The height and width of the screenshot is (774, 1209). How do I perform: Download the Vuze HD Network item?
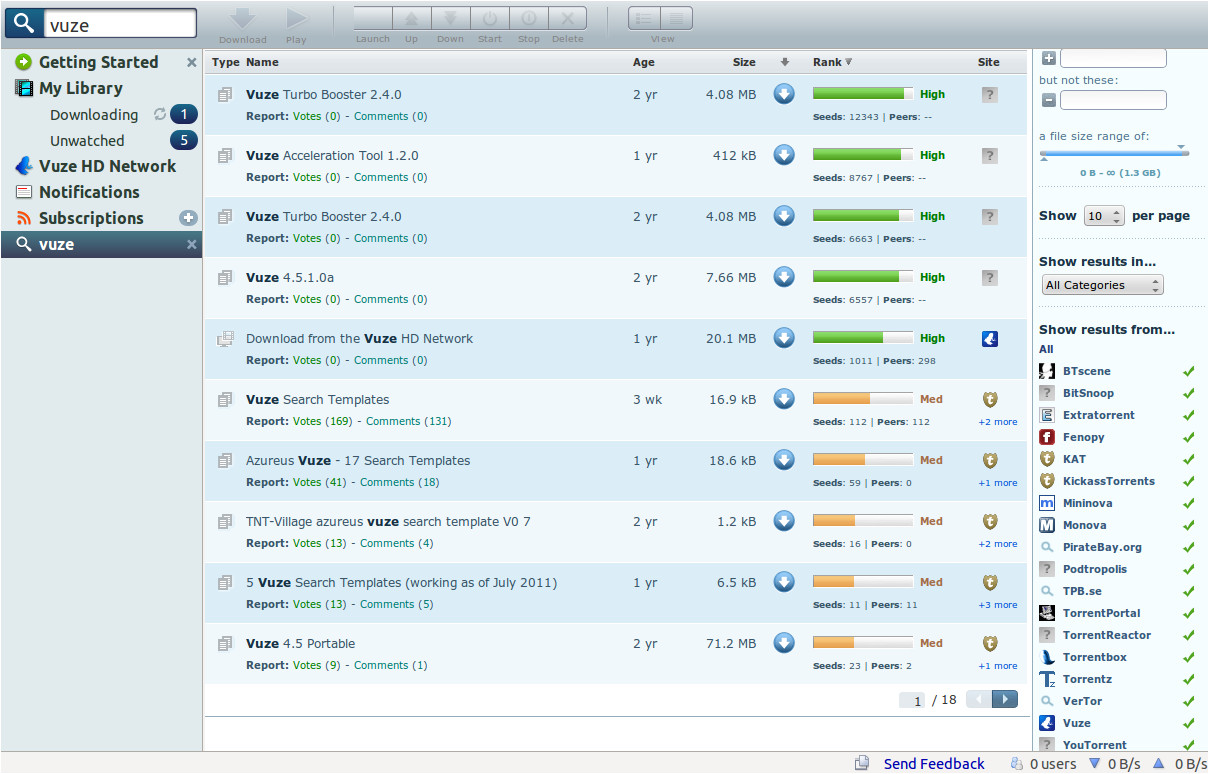[x=784, y=338]
